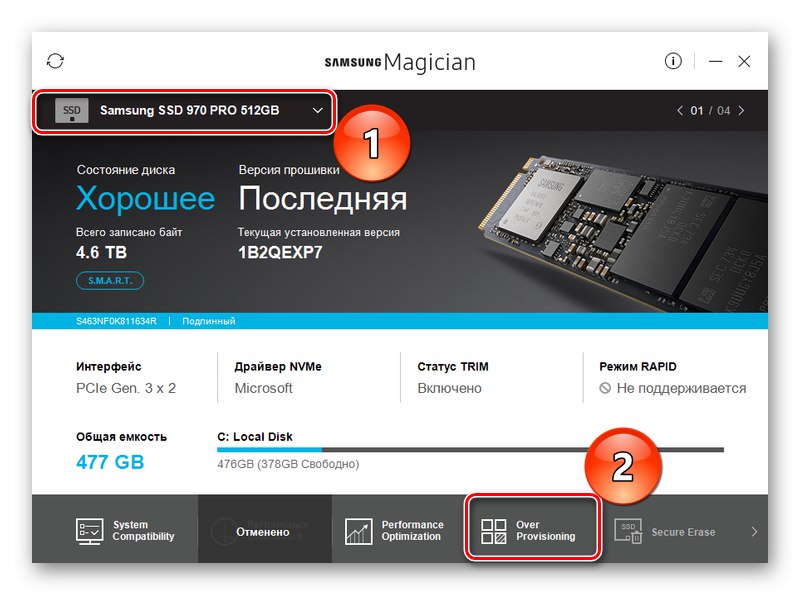Click the serial number S463NF0K811634R
Image resolution: width=800 pixels, height=595 pixels.
pos(116,321)
